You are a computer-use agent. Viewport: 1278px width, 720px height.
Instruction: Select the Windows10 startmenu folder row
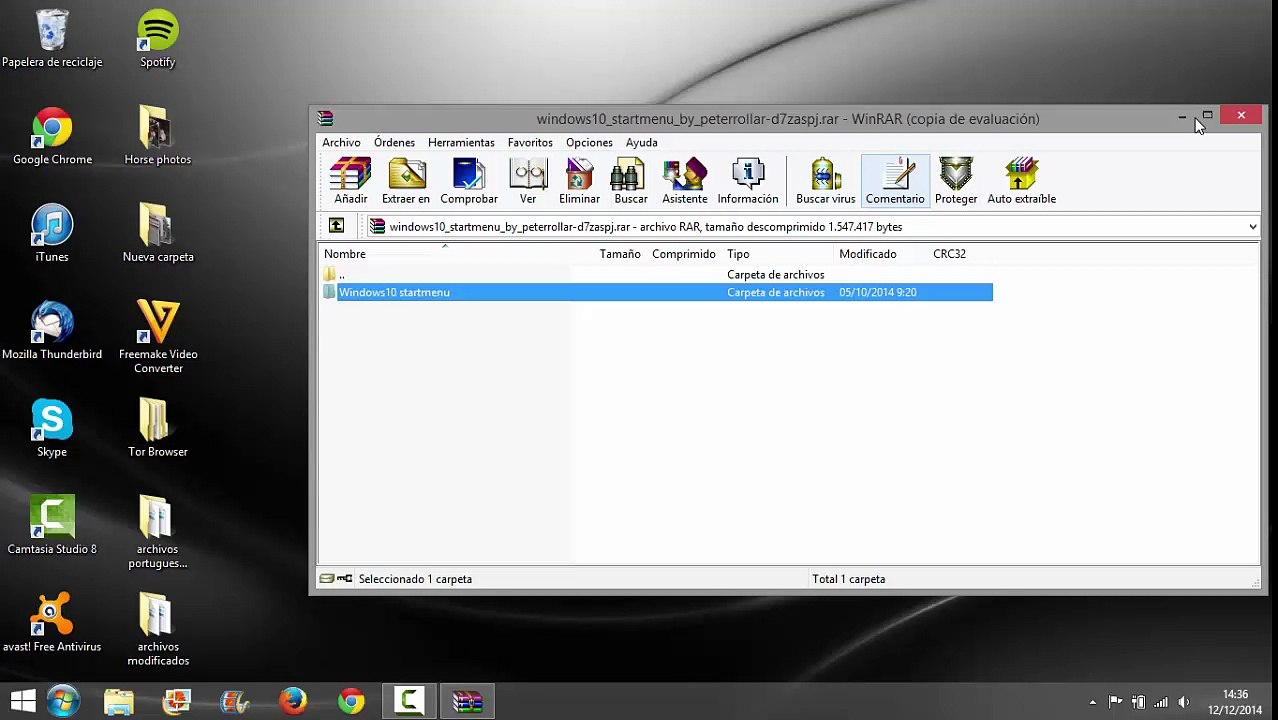[x=656, y=292]
